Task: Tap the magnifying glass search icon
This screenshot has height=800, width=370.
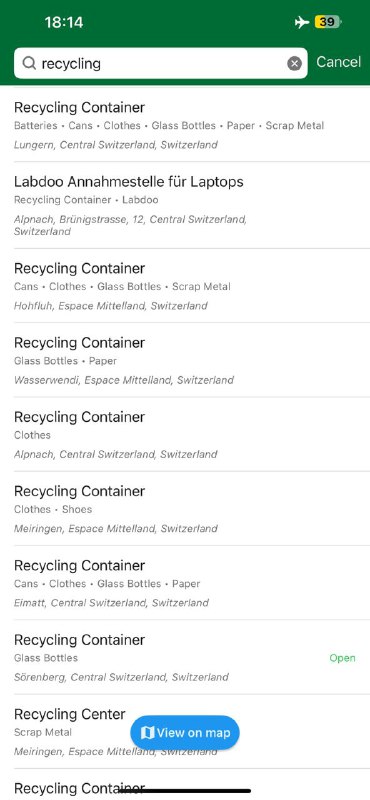Action: pos(30,63)
